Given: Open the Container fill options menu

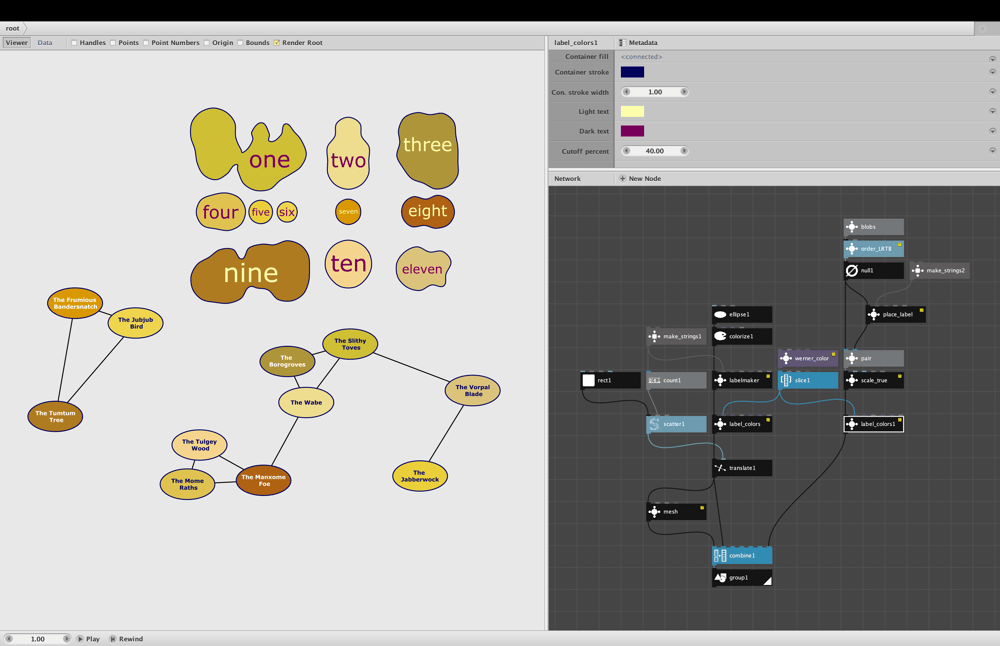Looking at the screenshot, I should (x=992, y=58).
